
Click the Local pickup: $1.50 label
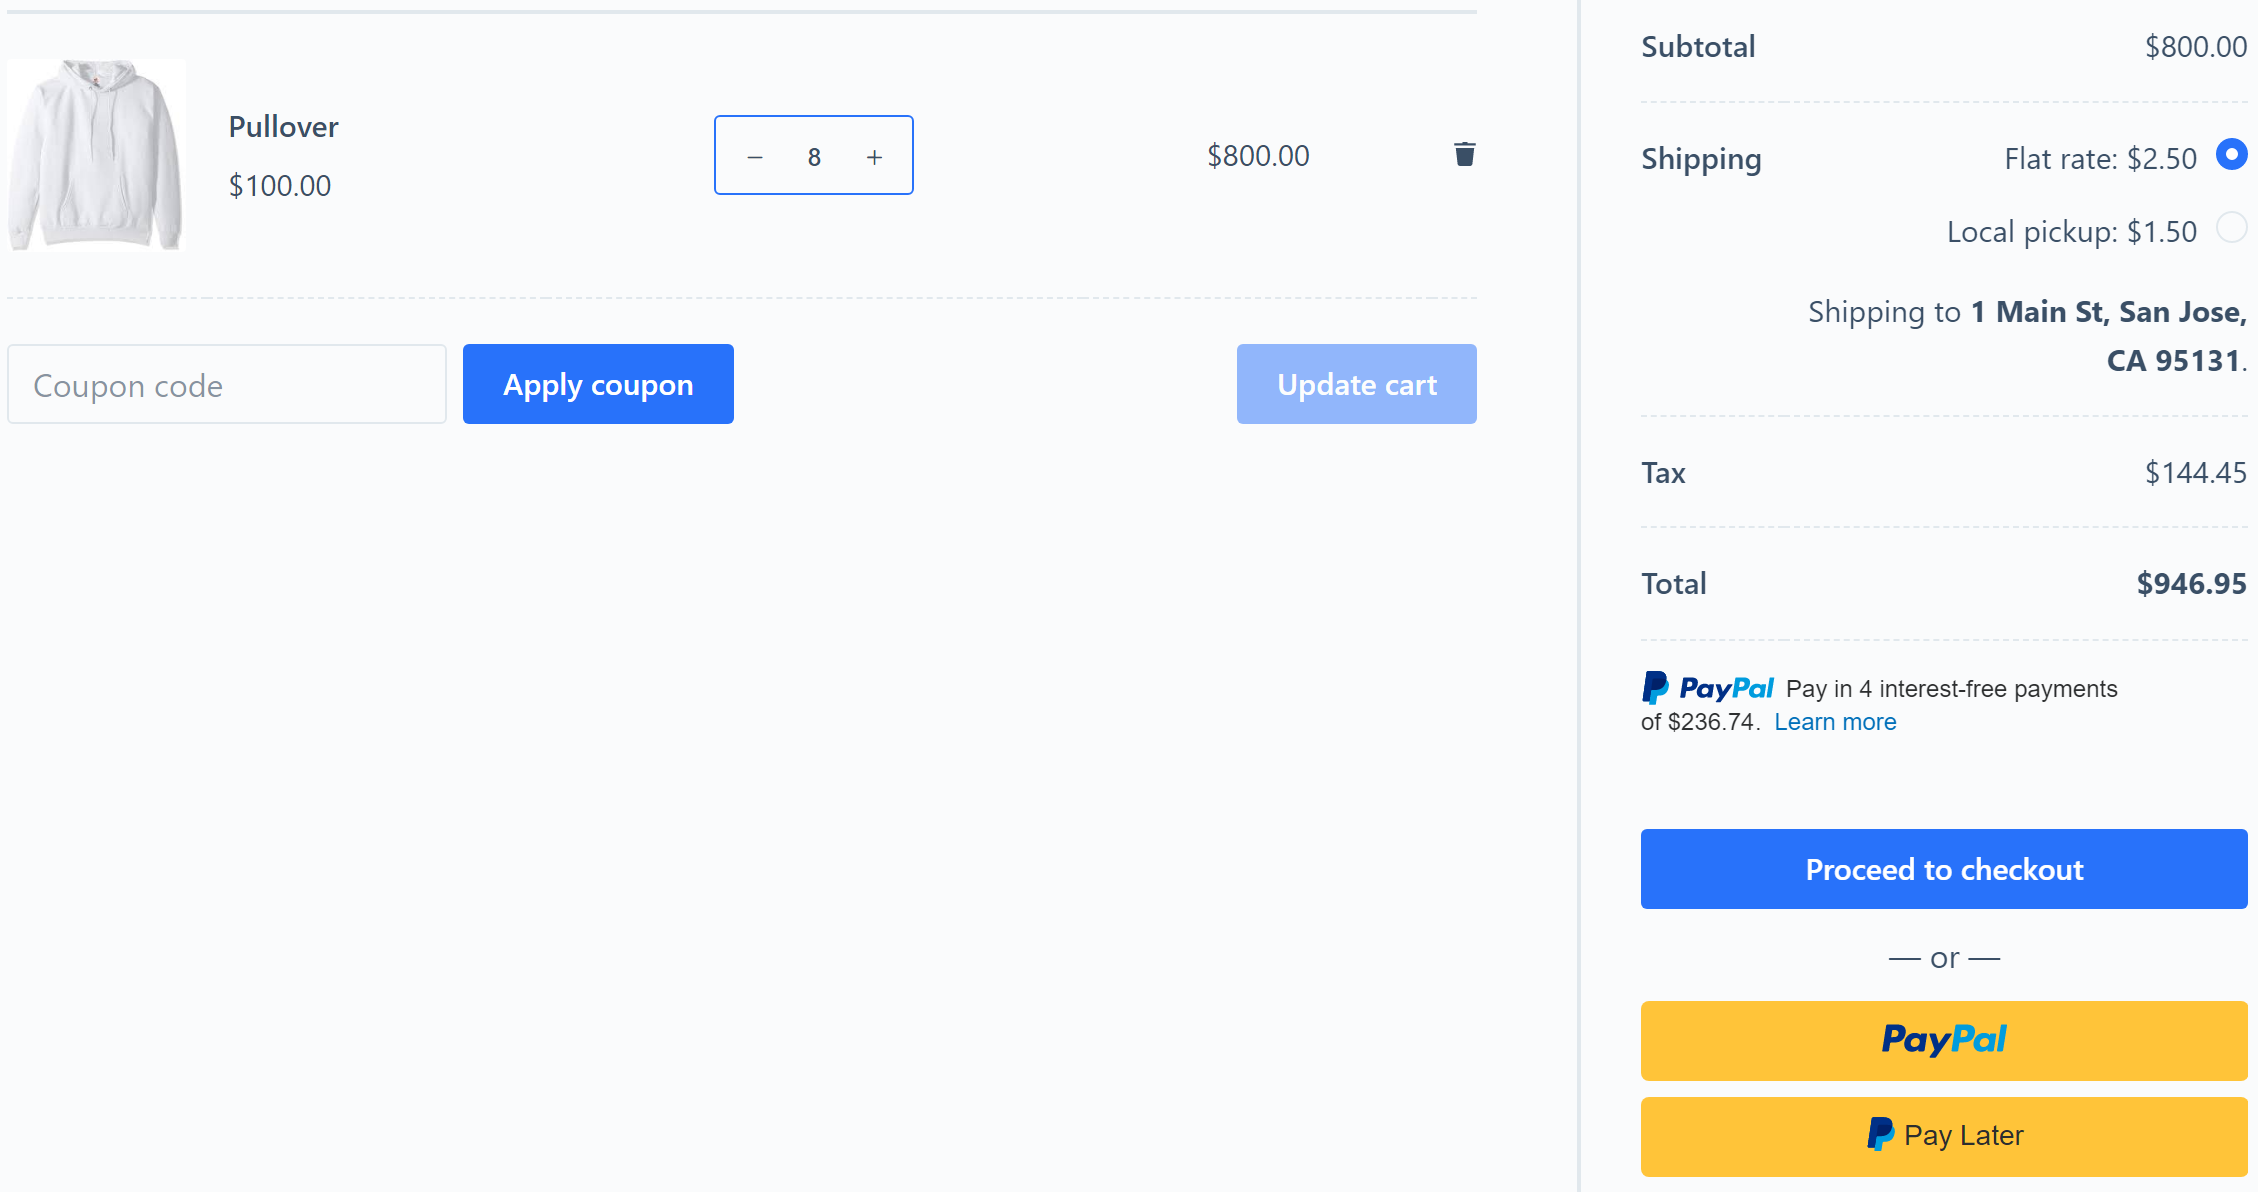tap(2071, 232)
